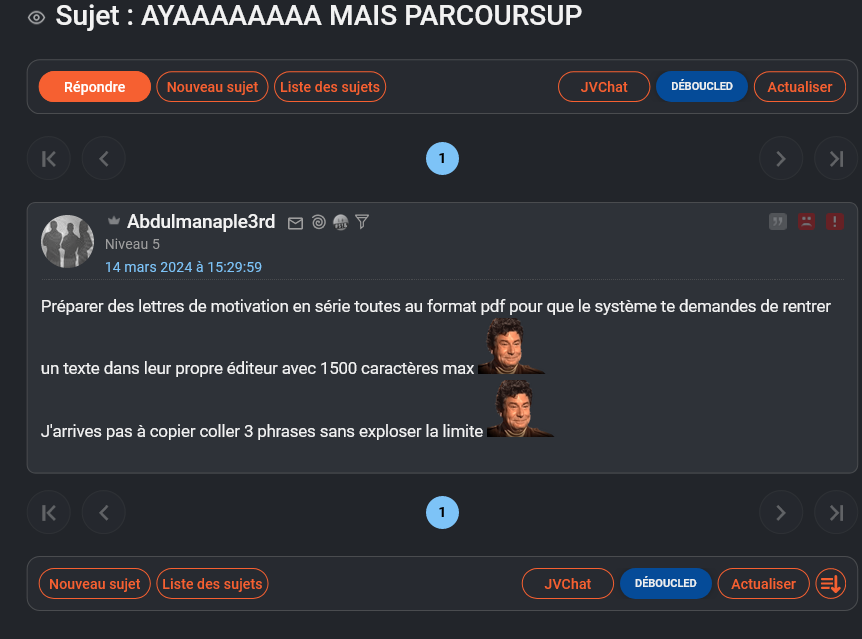862x639 pixels.
Task: Click the spiral icon next to the username
Action: (x=318, y=223)
